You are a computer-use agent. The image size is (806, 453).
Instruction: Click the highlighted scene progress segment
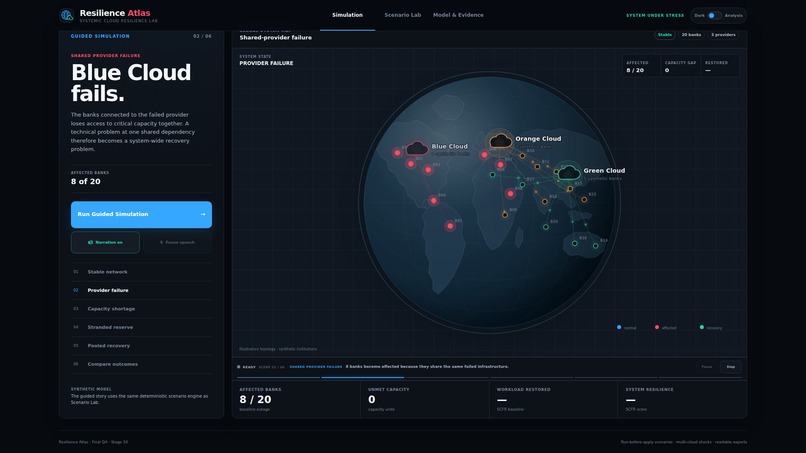[x=363, y=377]
